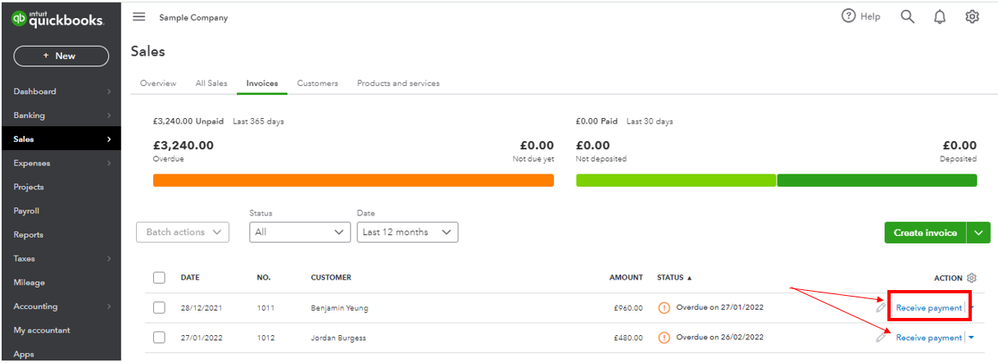The image size is (998, 363).
Task: Click Receive payment for invoice 1011
Action: [929, 308]
